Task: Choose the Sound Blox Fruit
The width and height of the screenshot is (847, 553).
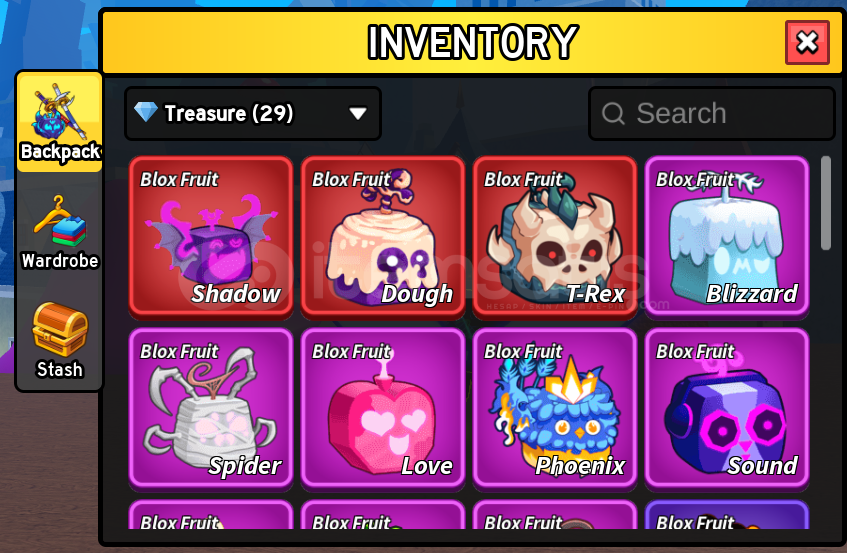Action: click(x=727, y=409)
